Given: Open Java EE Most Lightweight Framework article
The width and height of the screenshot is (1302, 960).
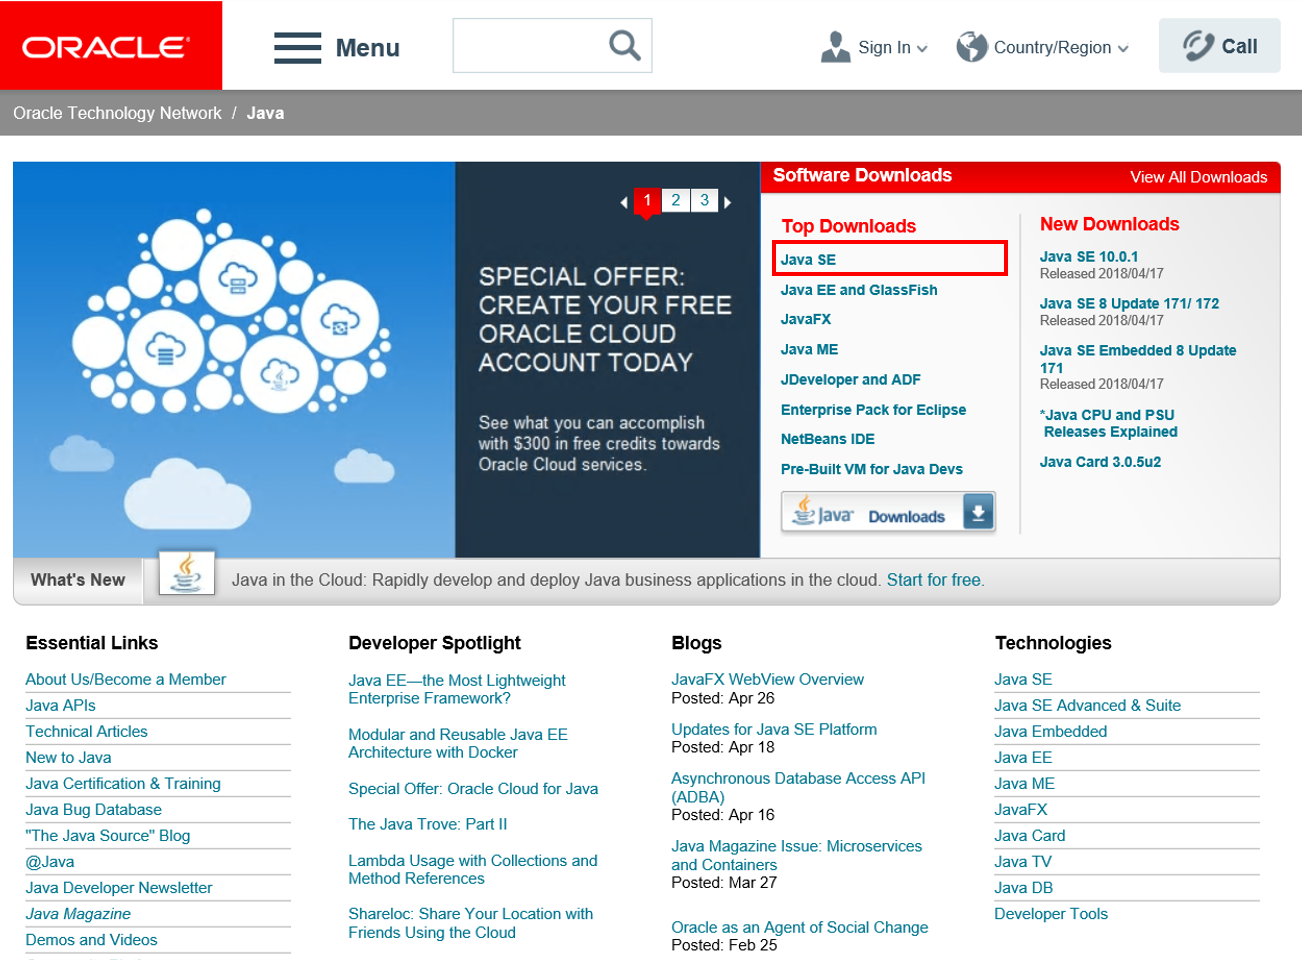Looking at the screenshot, I should (x=457, y=689).
